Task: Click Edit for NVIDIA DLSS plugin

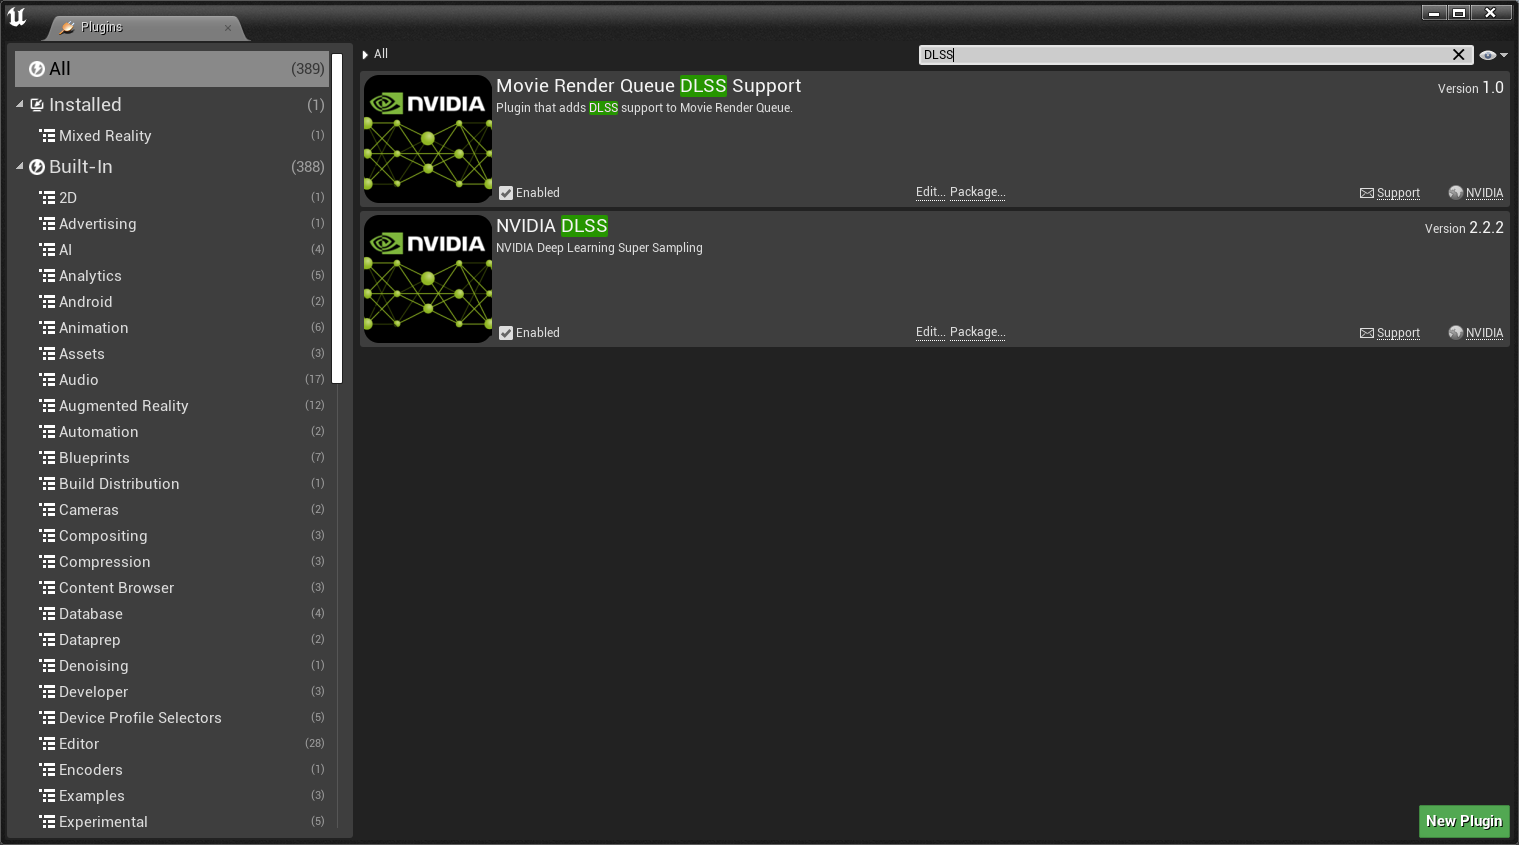Action: coord(930,332)
